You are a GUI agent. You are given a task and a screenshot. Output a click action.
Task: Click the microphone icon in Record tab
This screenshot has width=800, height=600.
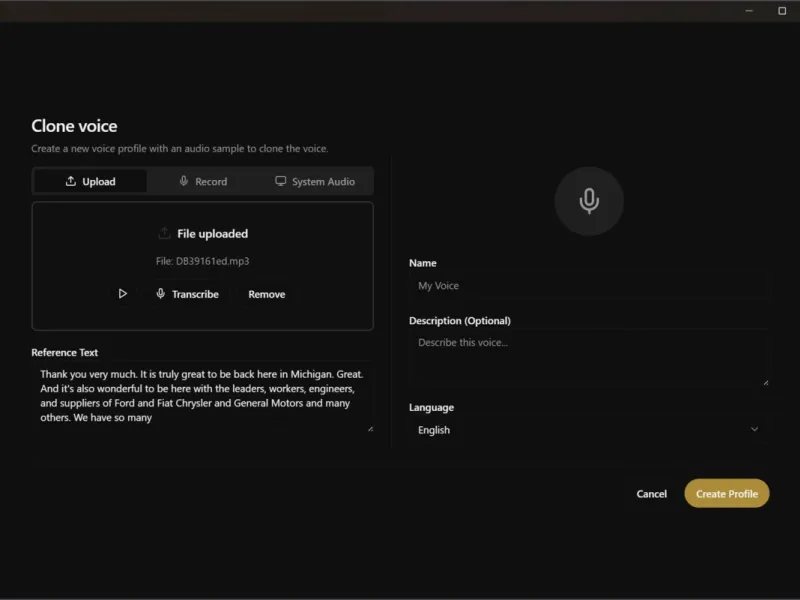(184, 181)
